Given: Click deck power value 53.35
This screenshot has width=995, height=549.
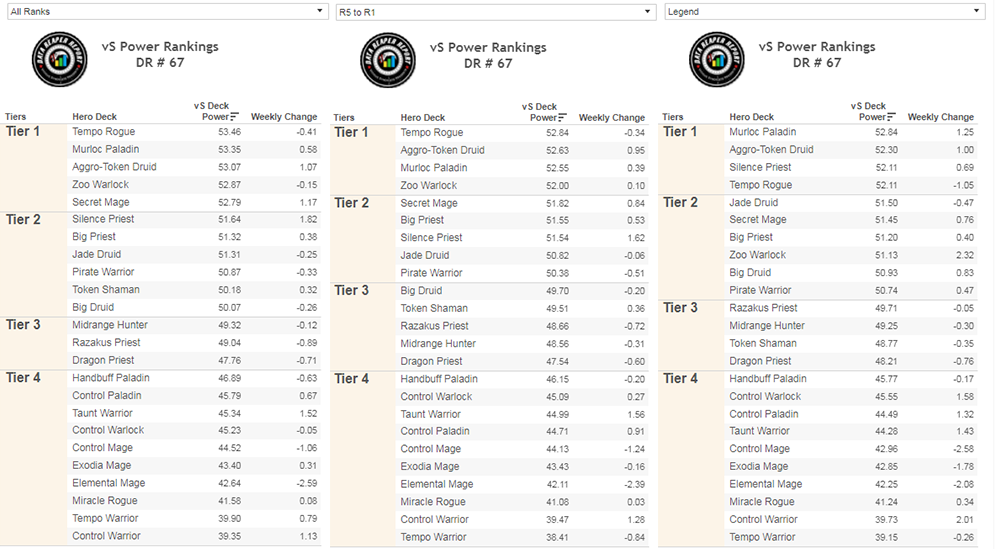Looking at the screenshot, I should (230, 149).
